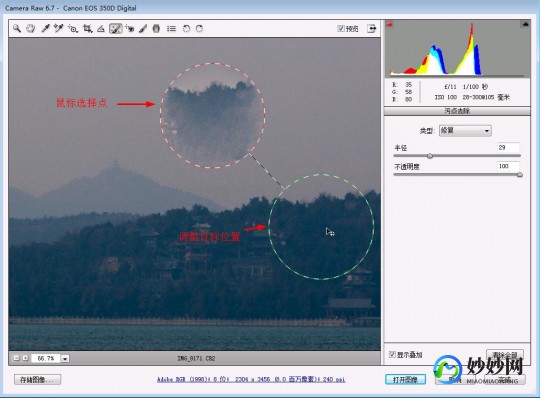The image size is (540, 398).
Task: Rotate image 90° clockwise
Action: [x=199, y=29]
